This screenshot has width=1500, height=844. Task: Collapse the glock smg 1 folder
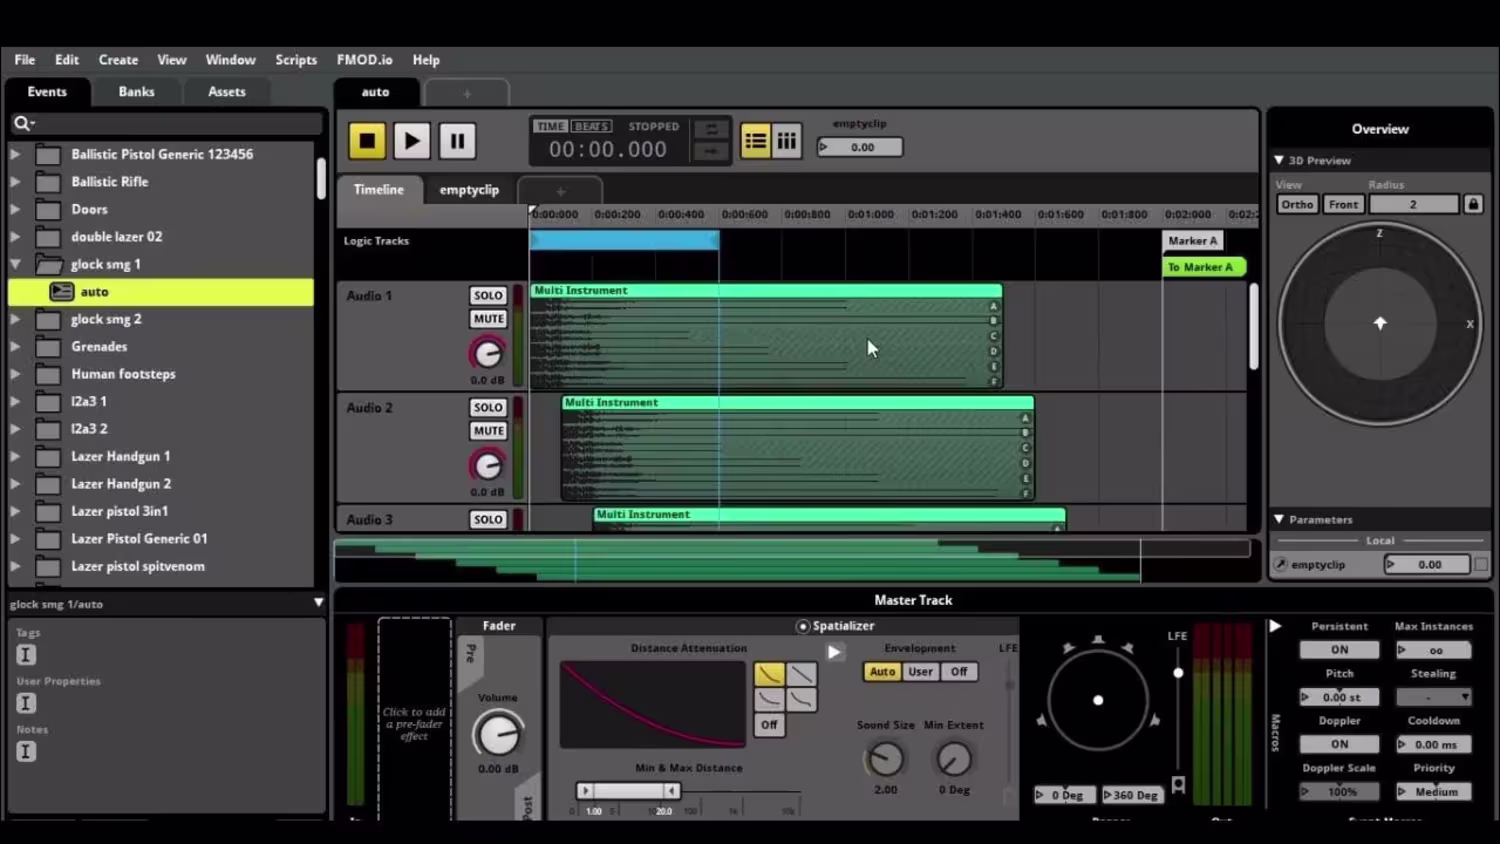click(15, 264)
